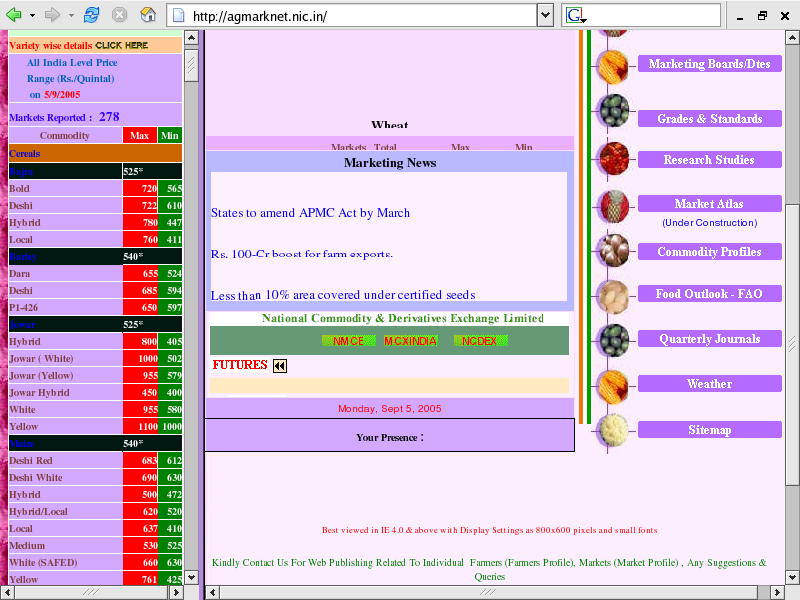Screen dimensions: 800x600
Task: Click the Forward navigation arrow
Action: (53, 15)
